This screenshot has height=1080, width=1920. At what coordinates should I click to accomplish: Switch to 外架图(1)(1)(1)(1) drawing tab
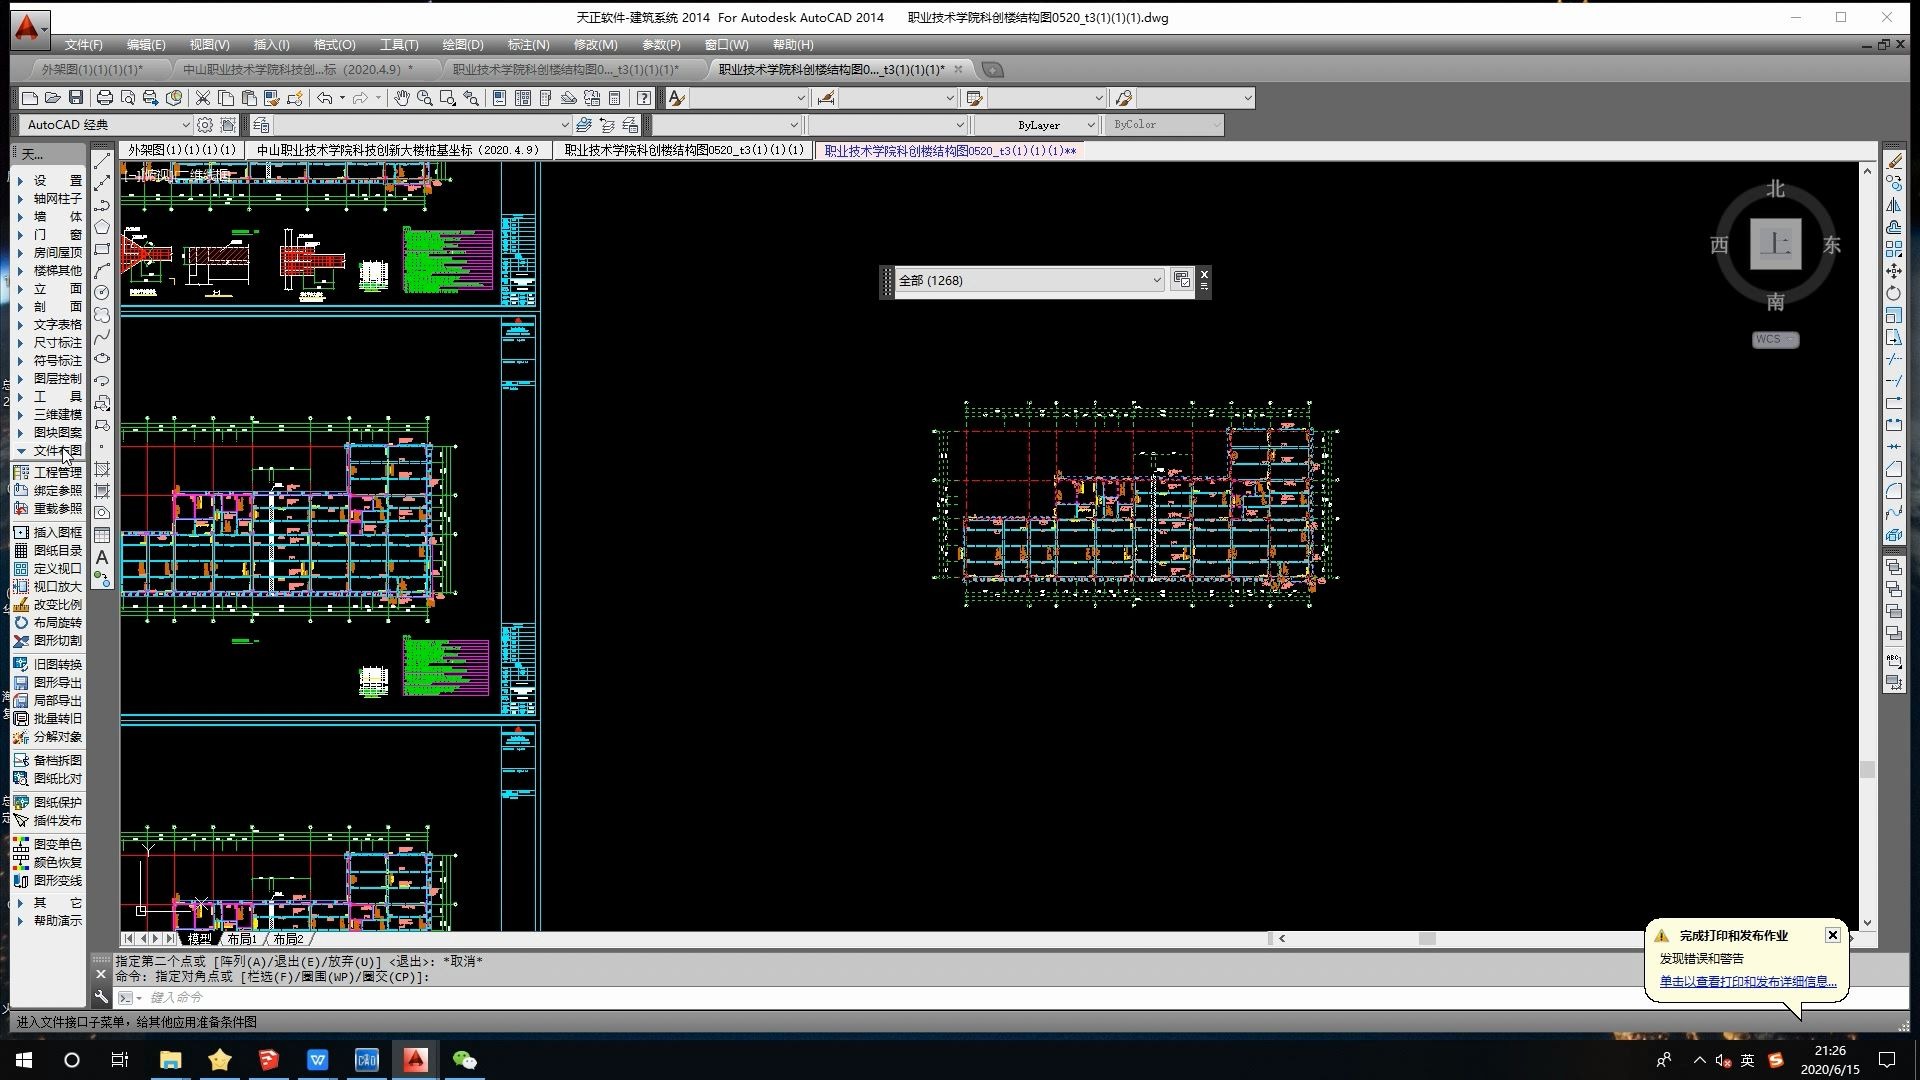(x=182, y=150)
